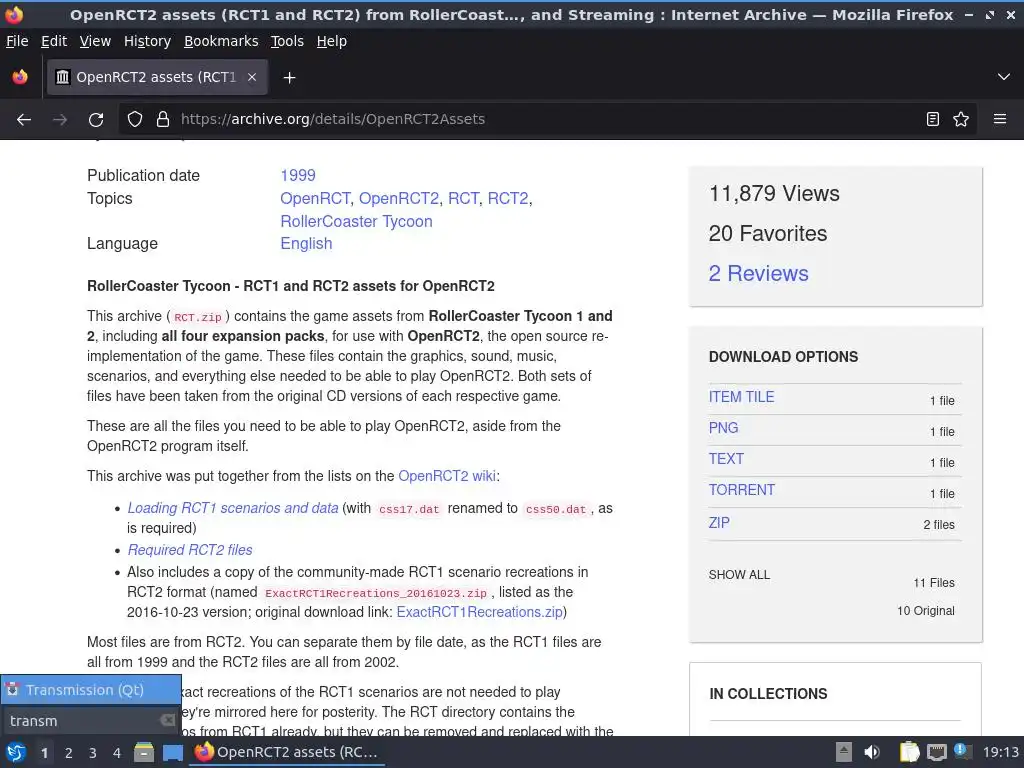Open the OpenRCT topic link

point(315,199)
